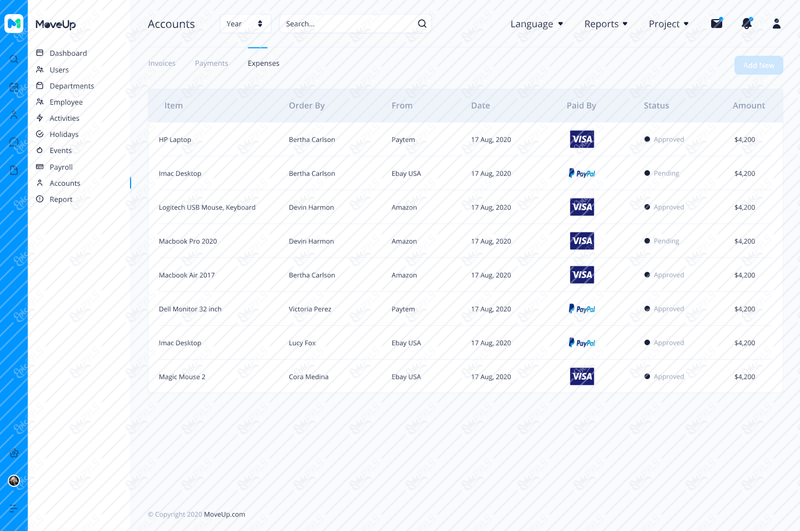Click the user avatar in blue rail
This screenshot has height=531, width=800.
coord(14,481)
